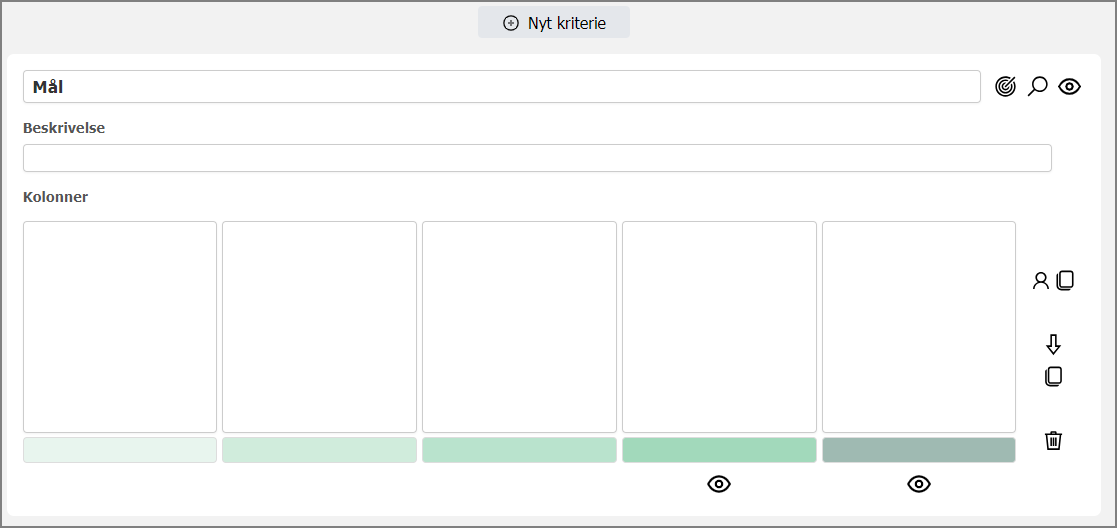Select the lightest green swatch under column one
Screen dimensions: 1117x528
click(120, 450)
